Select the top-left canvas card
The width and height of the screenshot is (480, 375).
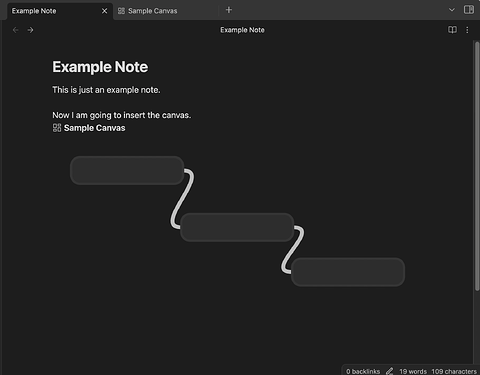click(127, 170)
